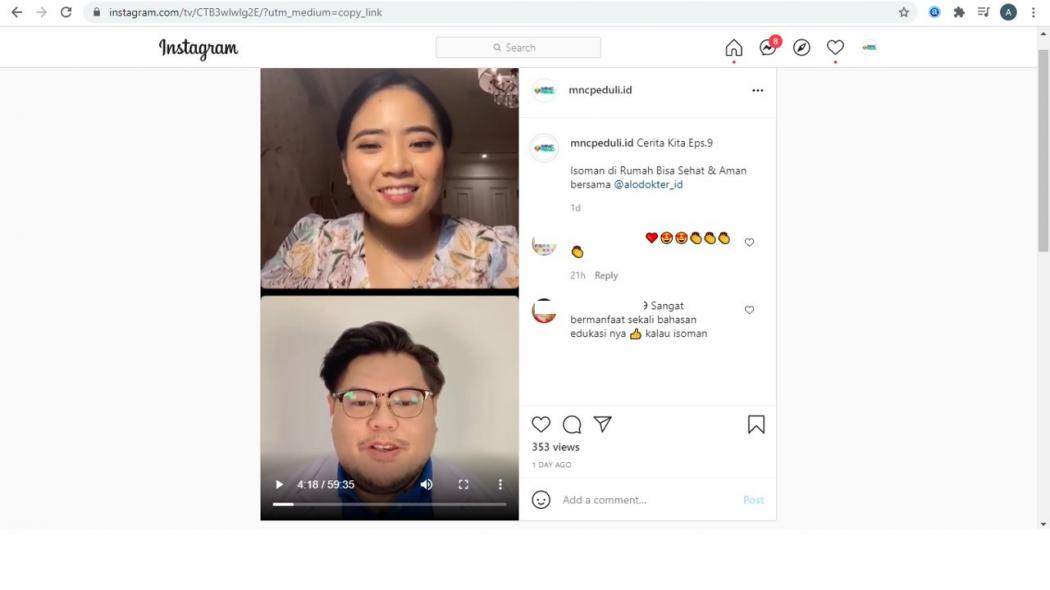Mute the video audio
Image resolution: width=1050 pixels, height=590 pixels.
pos(426,484)
